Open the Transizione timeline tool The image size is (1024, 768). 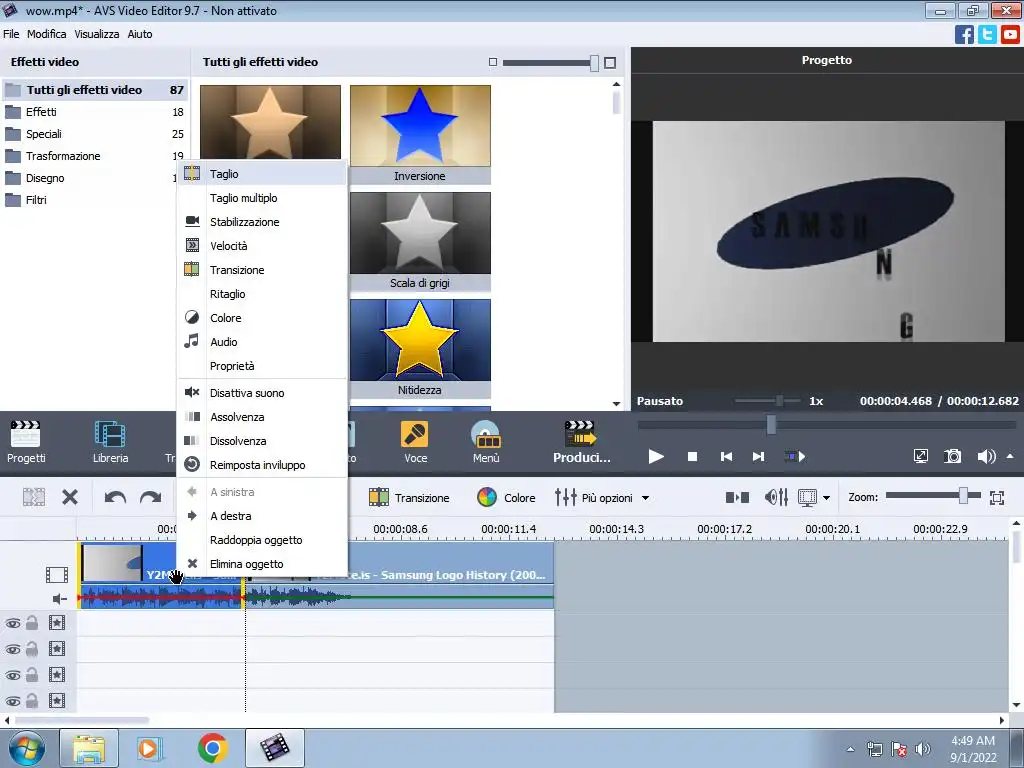click(x=409, y=498)
